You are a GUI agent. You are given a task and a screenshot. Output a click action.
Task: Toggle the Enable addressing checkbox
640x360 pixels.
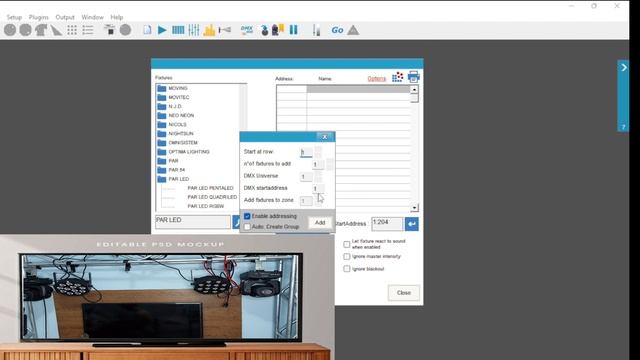click(x=247, y=216)
